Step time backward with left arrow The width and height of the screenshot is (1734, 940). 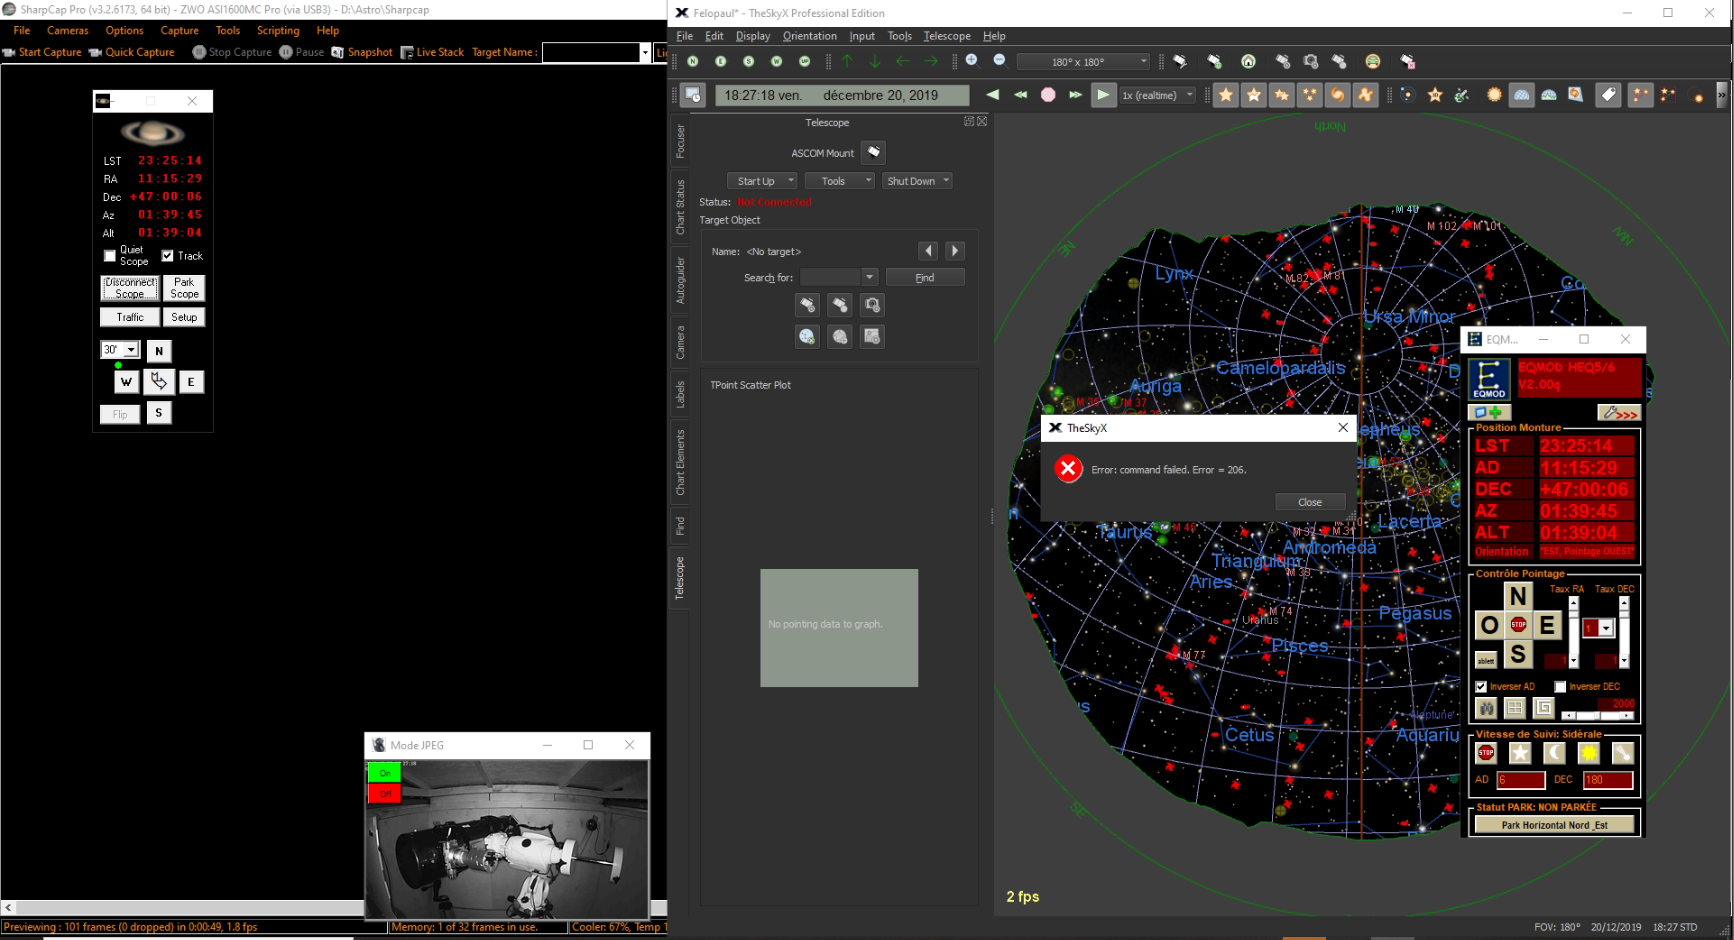(x=992, y=95)
